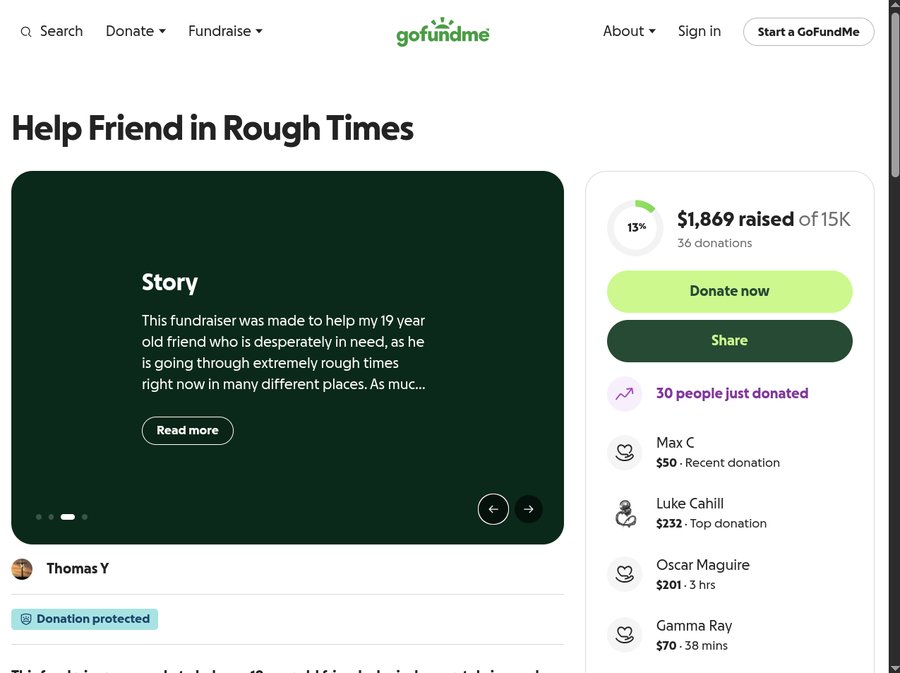Open the Fundraise dropdown menu
Image resolution: width=900 pixels, height=673 pixels.
[225, 31]
